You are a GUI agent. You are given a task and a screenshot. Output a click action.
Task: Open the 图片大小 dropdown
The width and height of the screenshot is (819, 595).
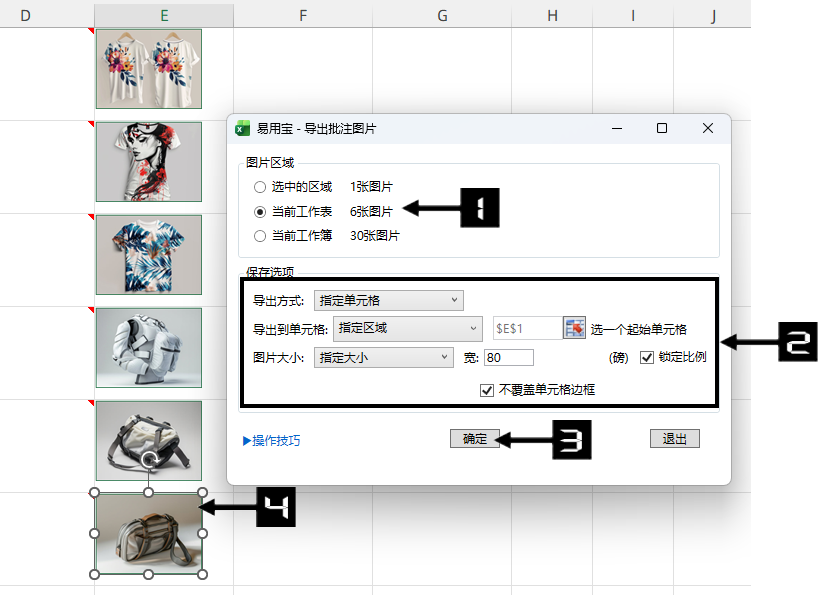384,357
